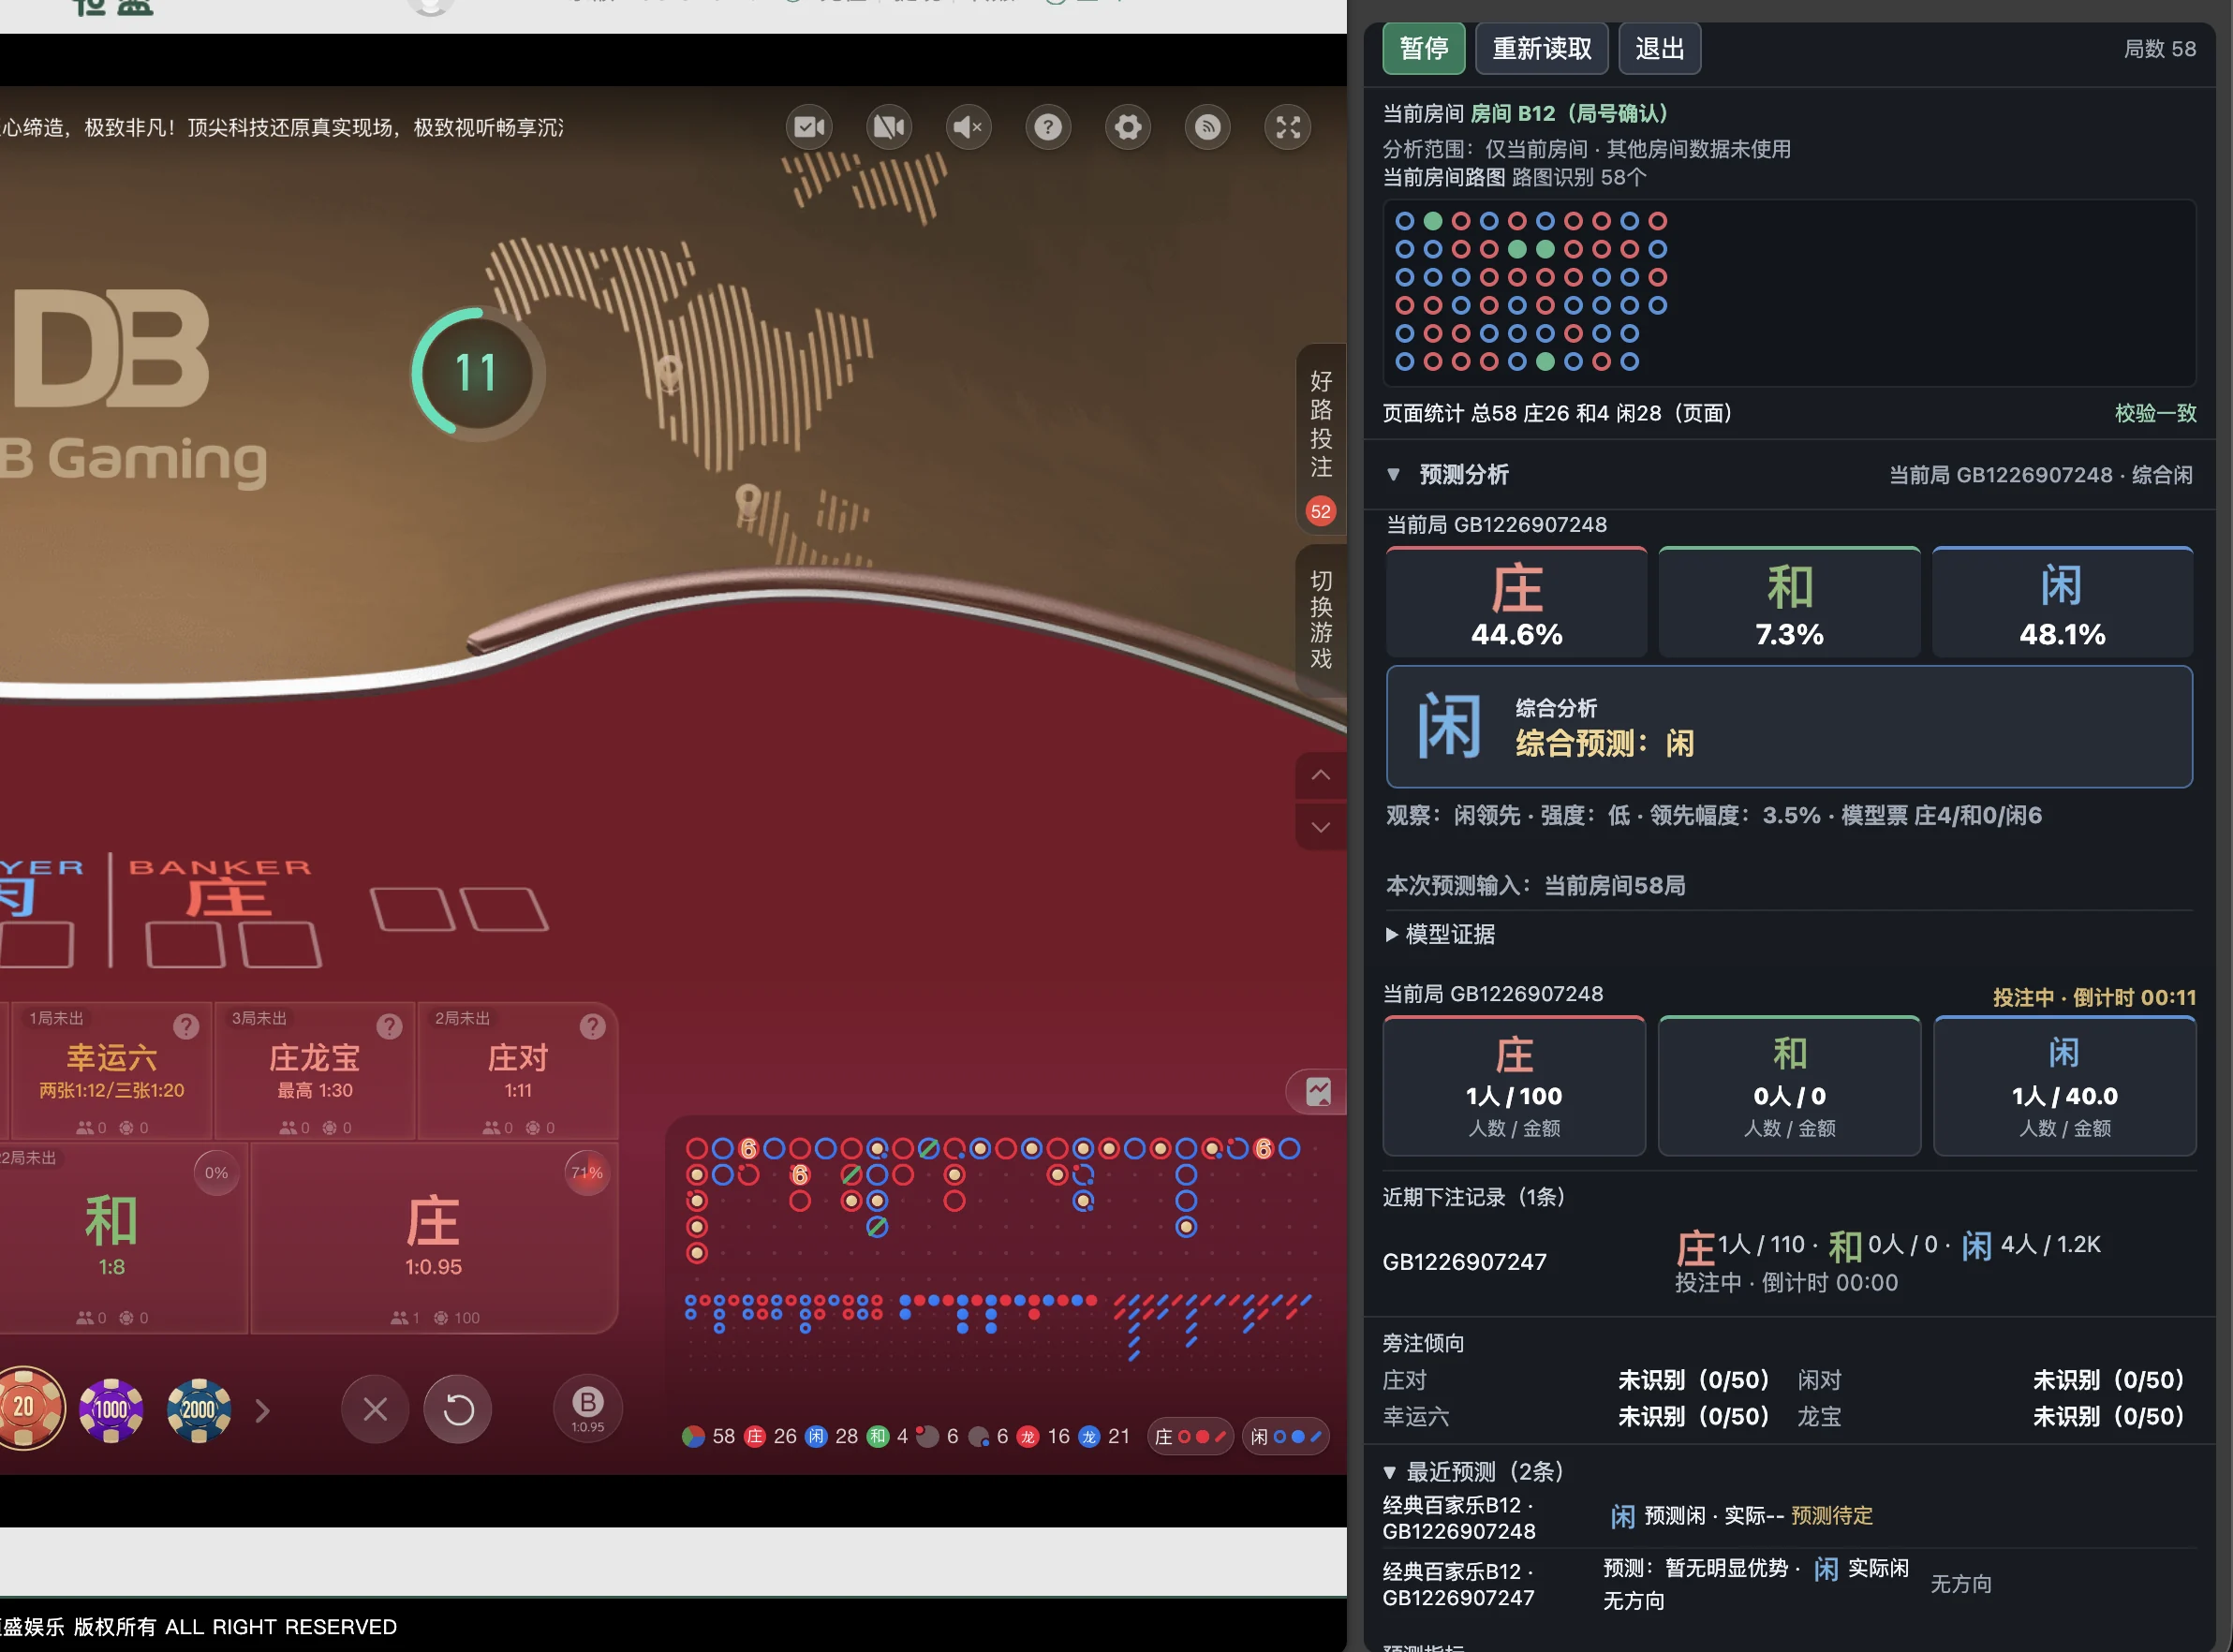Toggle the B 1:0.95 commission button
The height and width of the screenshot is (1652, 2233).
point(588,1409)
